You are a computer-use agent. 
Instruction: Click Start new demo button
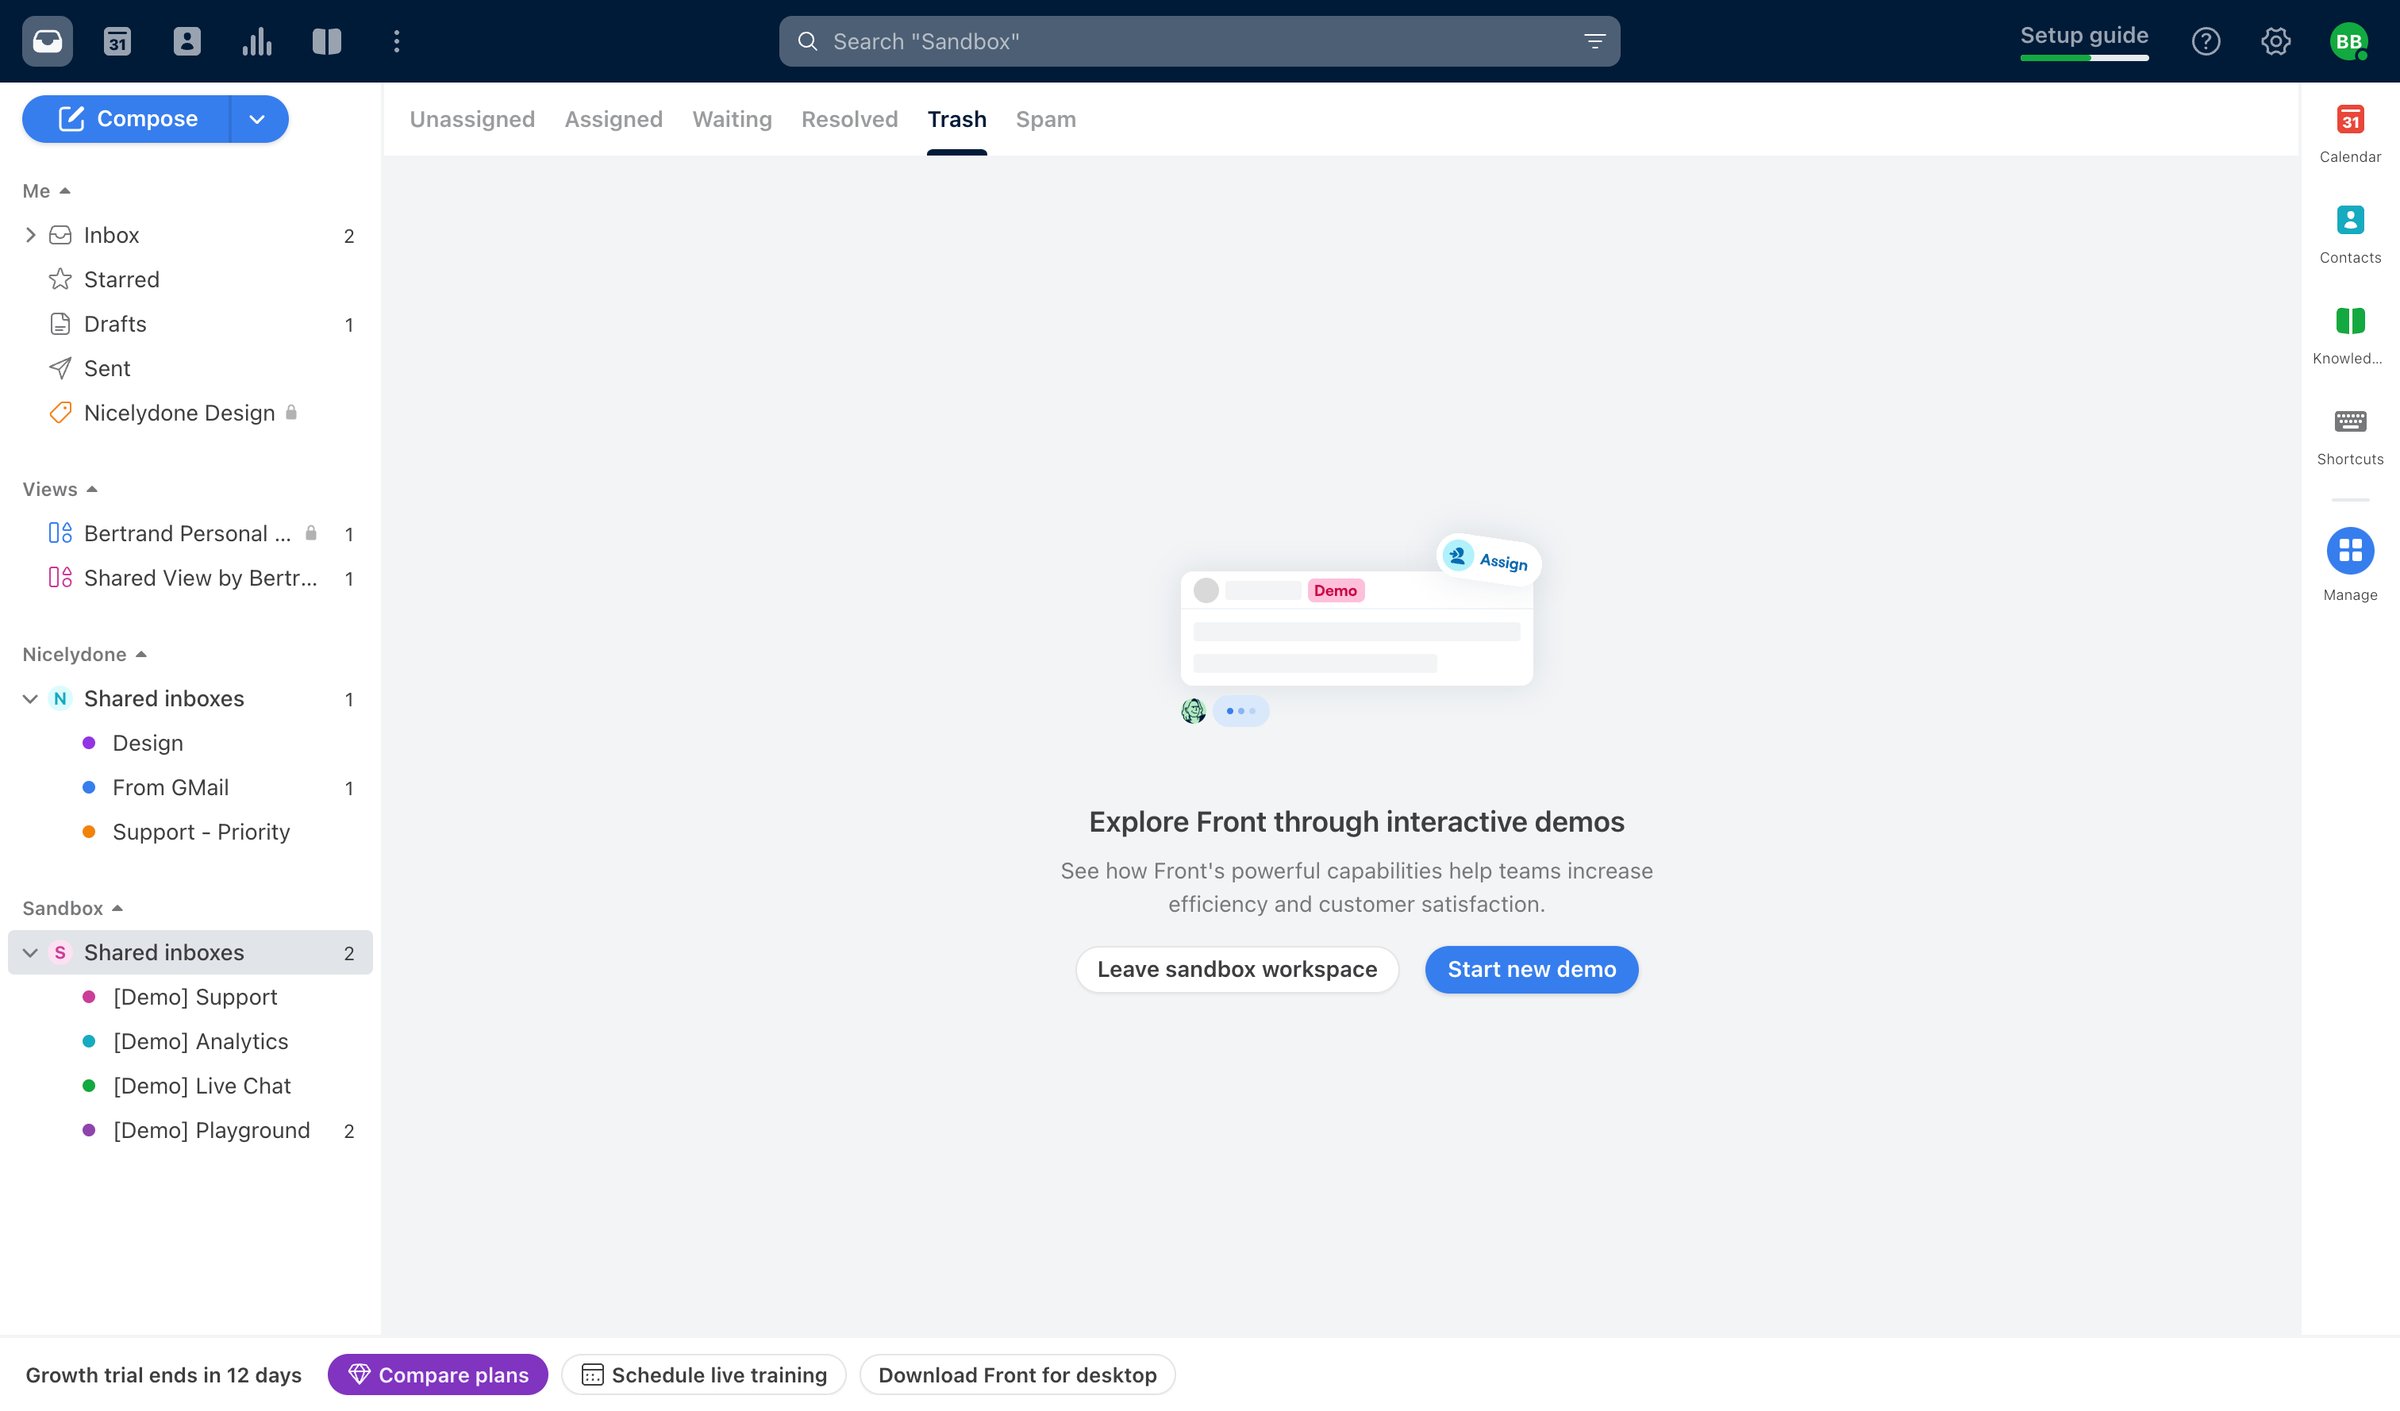click(1532, 969)
